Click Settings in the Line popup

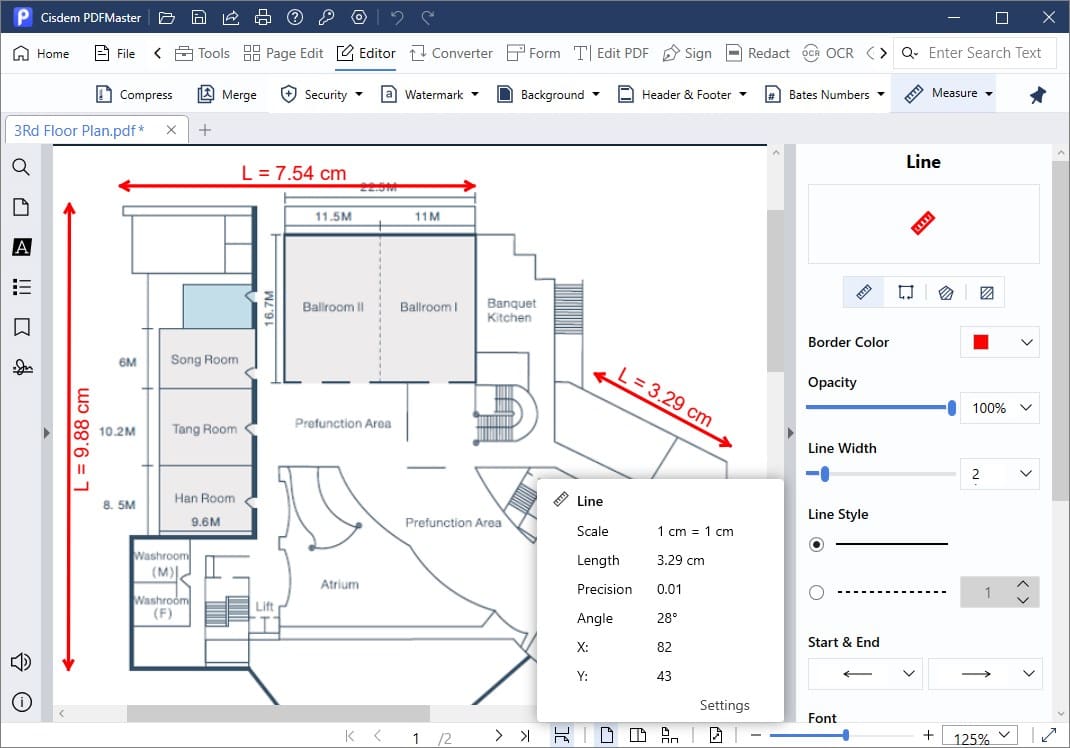[x=724, y=705]
